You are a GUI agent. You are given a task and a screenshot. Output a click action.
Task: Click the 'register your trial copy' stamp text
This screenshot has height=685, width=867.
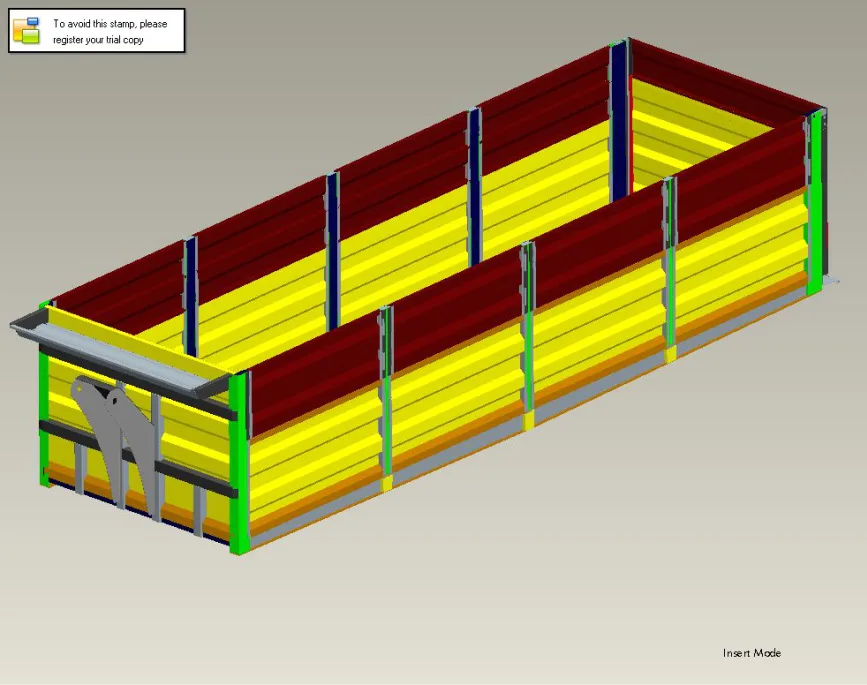(98, 40)
